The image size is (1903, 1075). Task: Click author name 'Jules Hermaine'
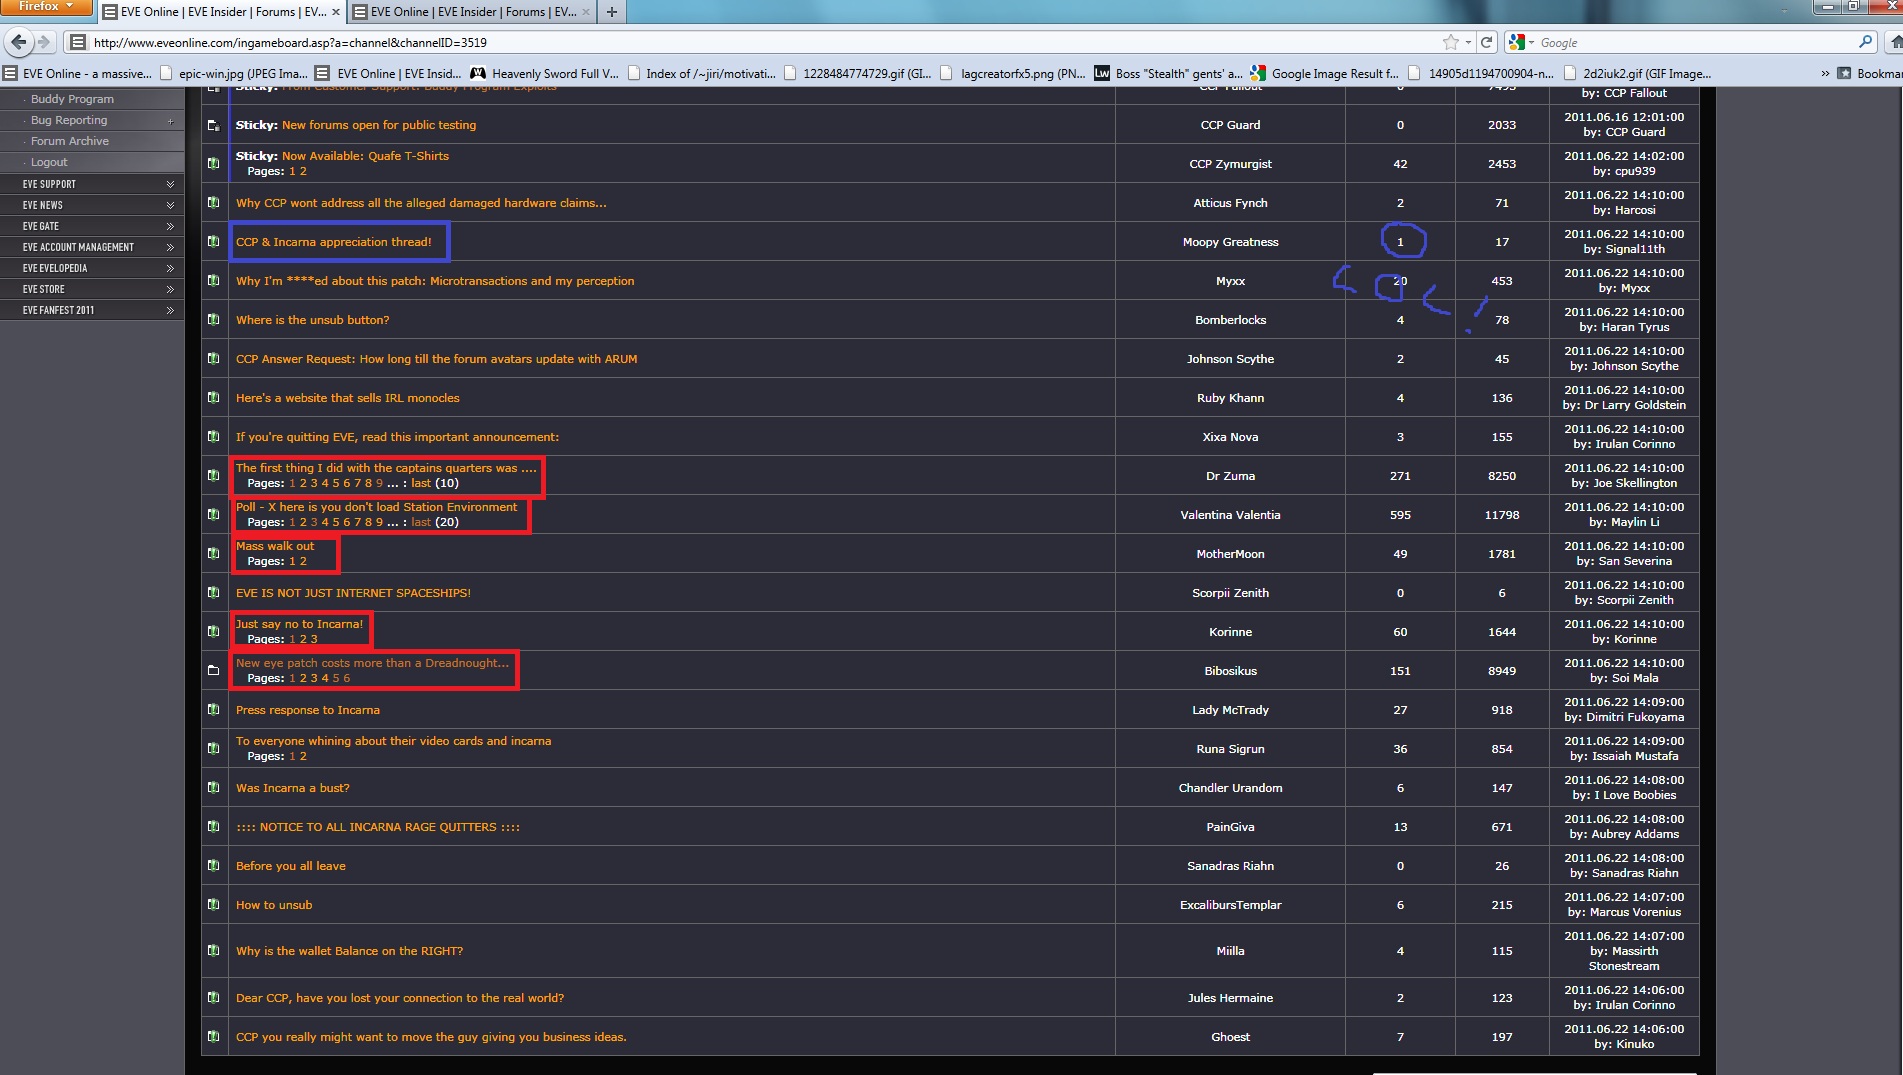1230,998
